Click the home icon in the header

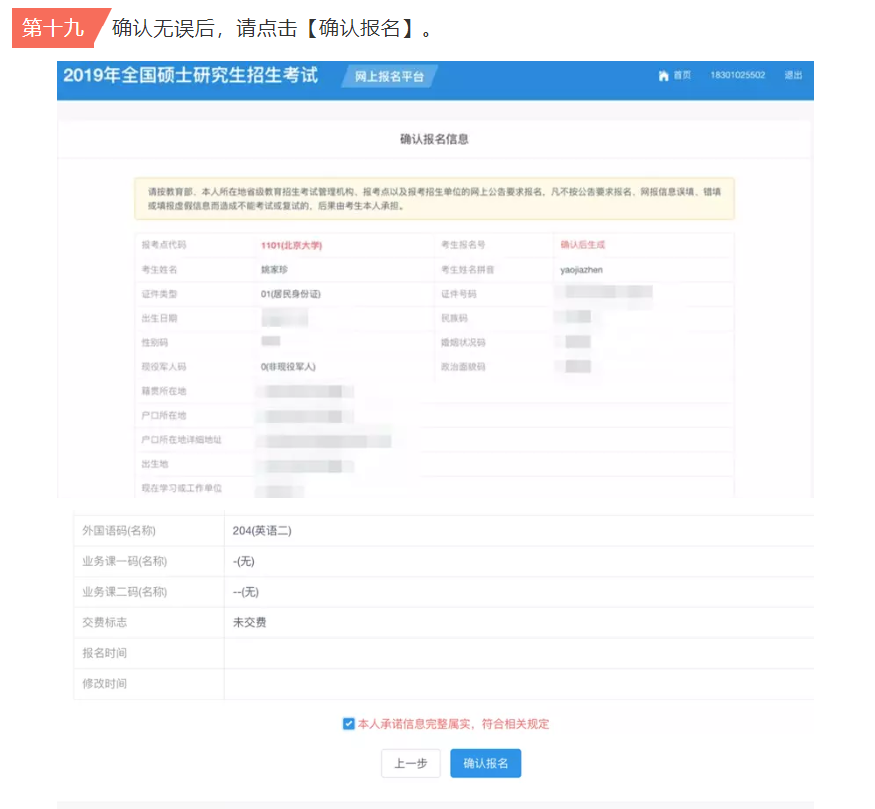[x=663, y=76]
